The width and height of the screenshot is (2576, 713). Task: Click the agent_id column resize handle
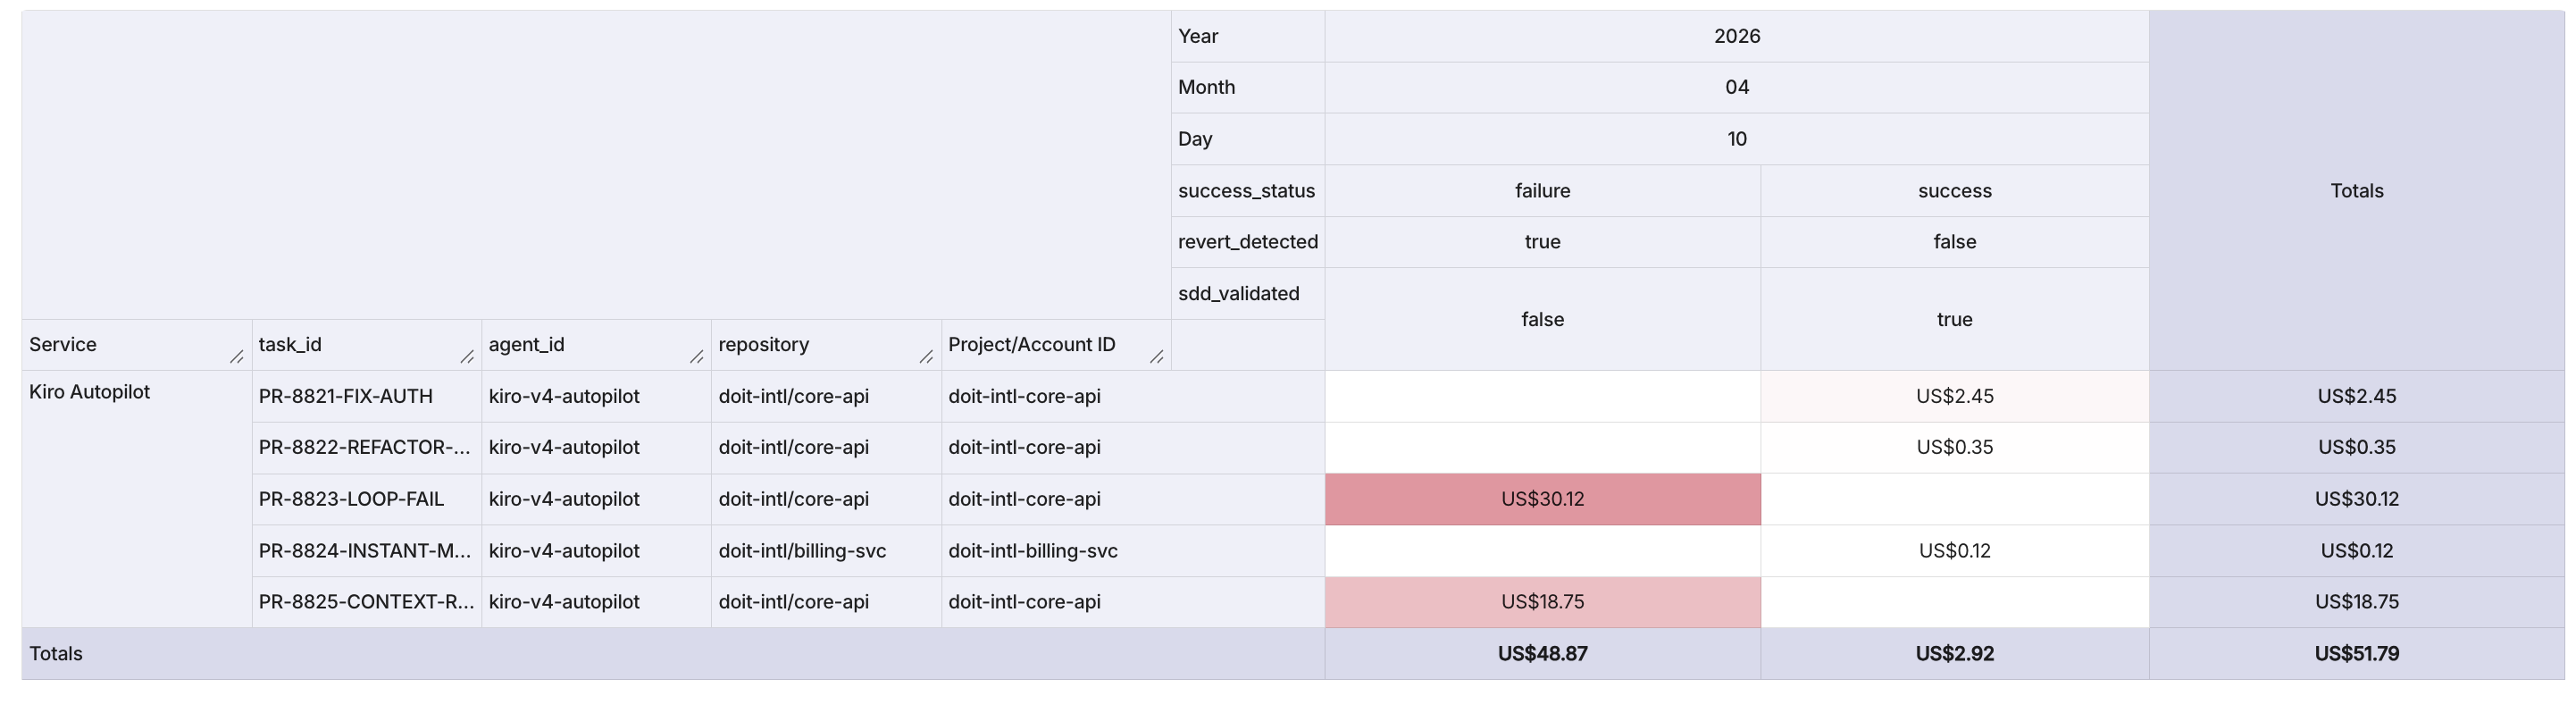(x=697, y=357)
